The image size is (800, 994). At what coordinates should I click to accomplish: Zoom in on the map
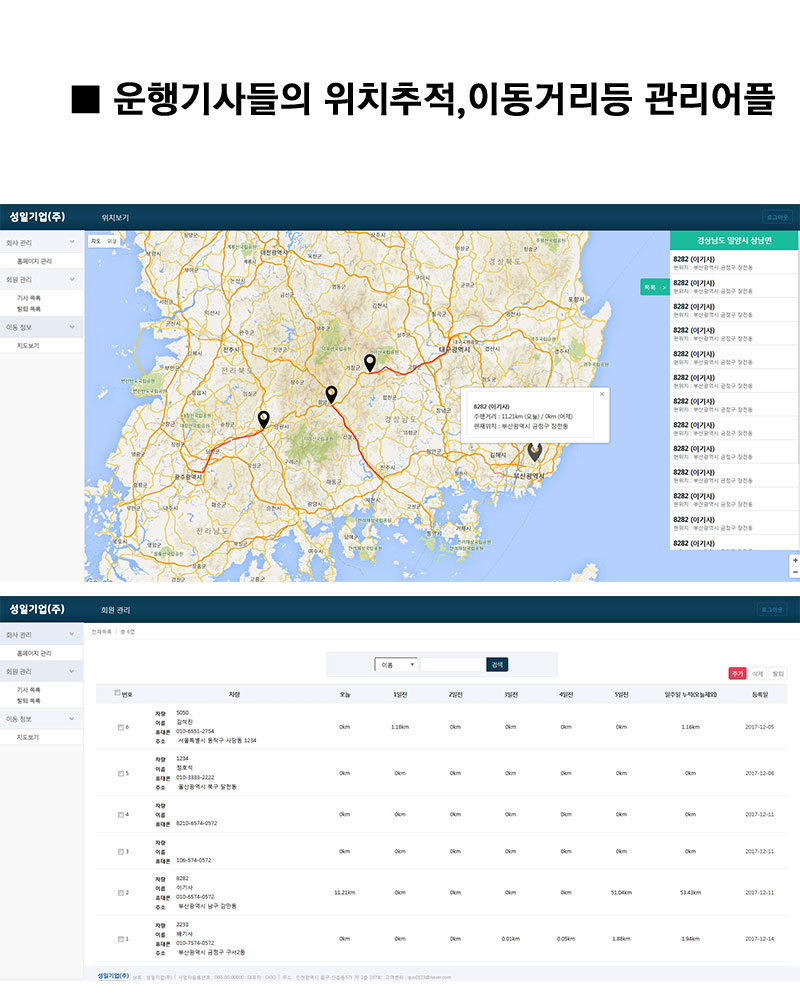(x=794, y=560)
